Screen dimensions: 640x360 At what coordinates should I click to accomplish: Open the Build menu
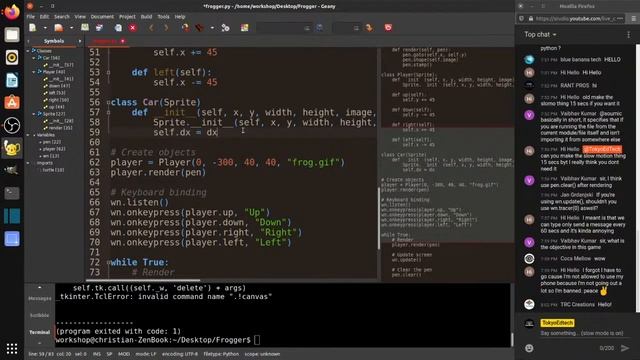coord(146,17)
